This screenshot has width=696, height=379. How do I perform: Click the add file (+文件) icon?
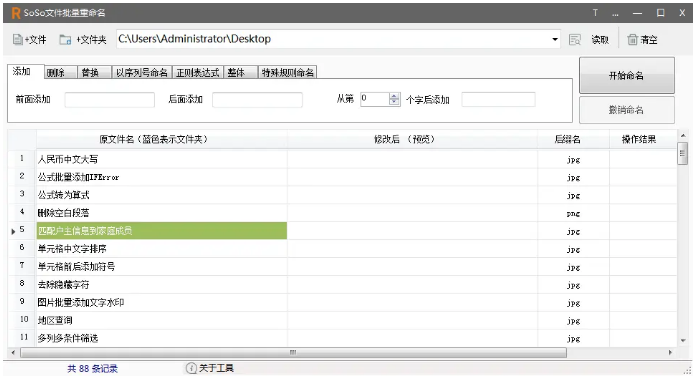point(17,39)
